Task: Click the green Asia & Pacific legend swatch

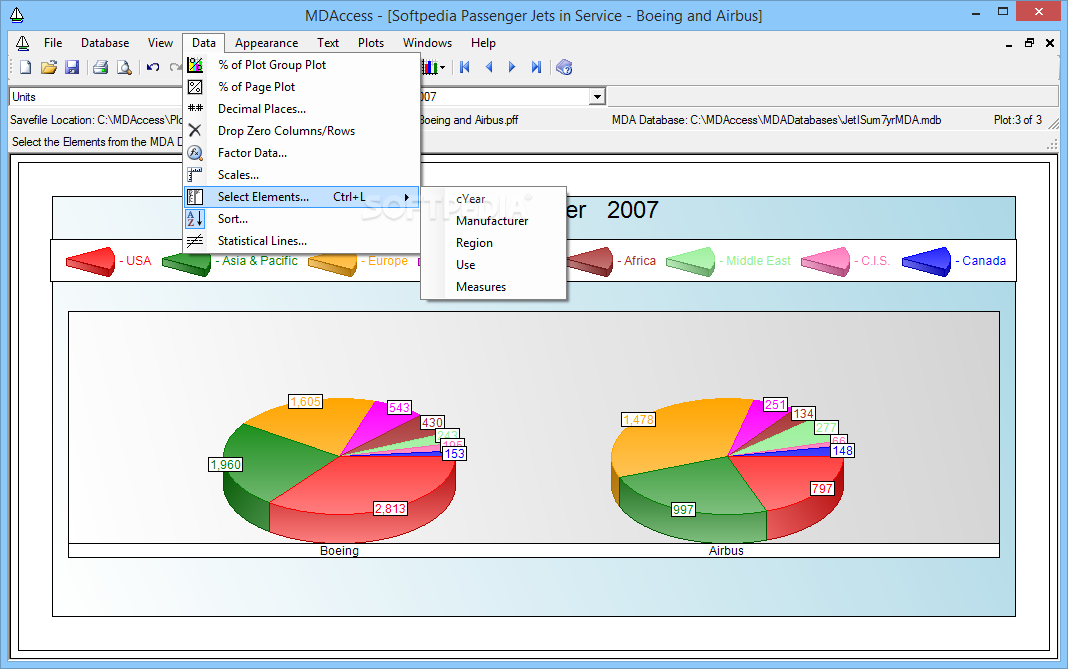Action: pos(187,264)
